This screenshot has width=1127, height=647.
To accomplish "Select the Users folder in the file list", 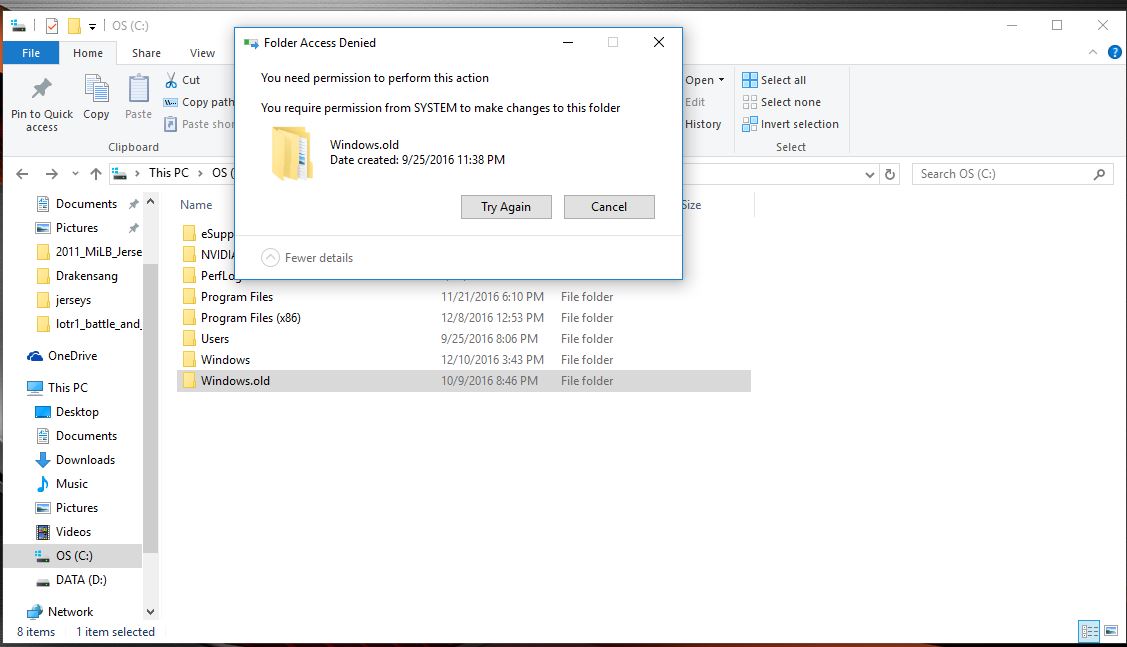I will coord(464,339).
